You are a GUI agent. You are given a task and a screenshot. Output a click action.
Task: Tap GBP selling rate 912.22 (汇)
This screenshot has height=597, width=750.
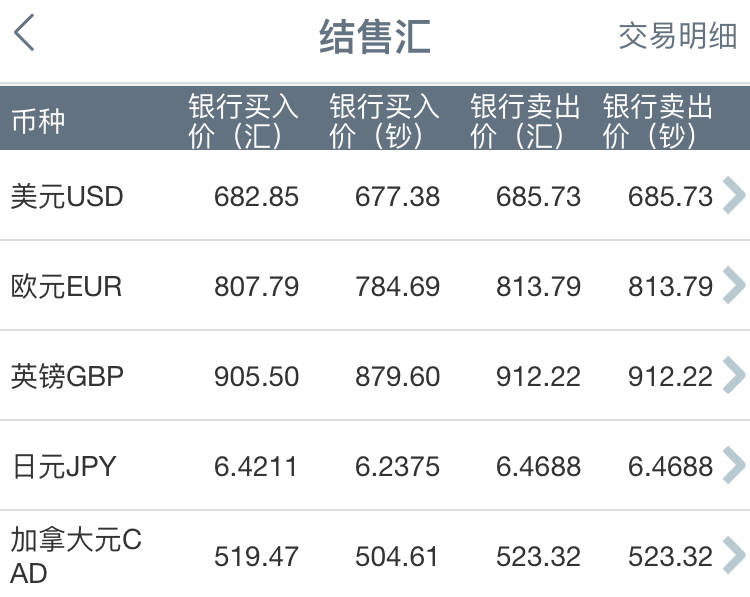[538, 377]
